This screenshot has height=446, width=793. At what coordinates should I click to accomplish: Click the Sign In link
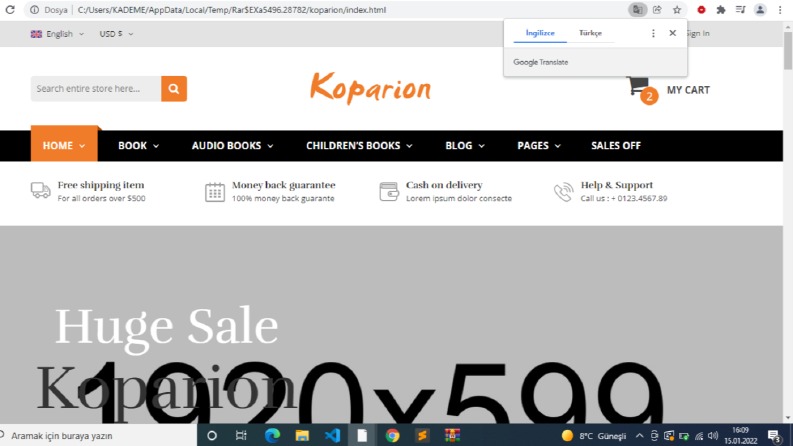tap(698, 33)
